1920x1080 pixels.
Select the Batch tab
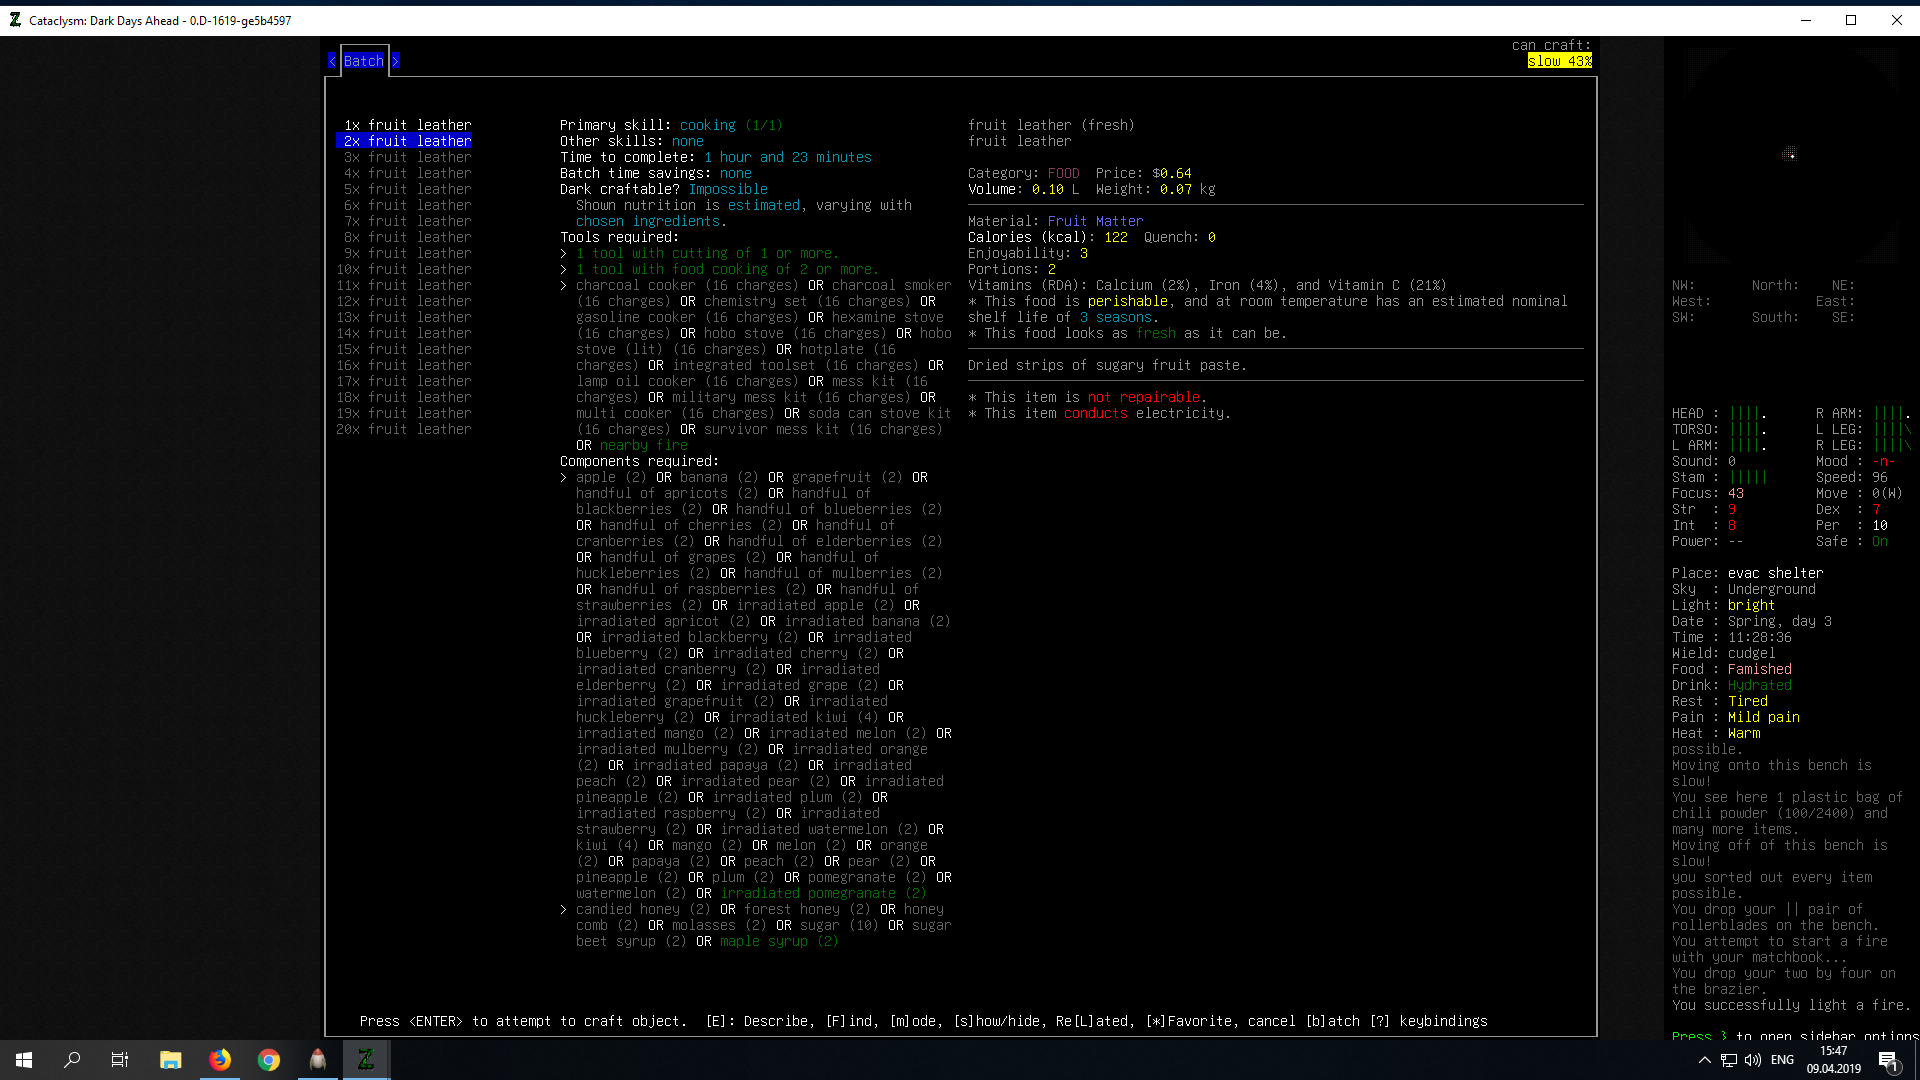click(363, 61)
